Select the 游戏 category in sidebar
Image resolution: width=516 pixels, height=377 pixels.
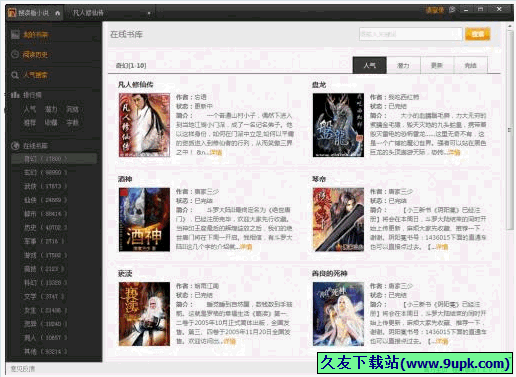[45, 255]
